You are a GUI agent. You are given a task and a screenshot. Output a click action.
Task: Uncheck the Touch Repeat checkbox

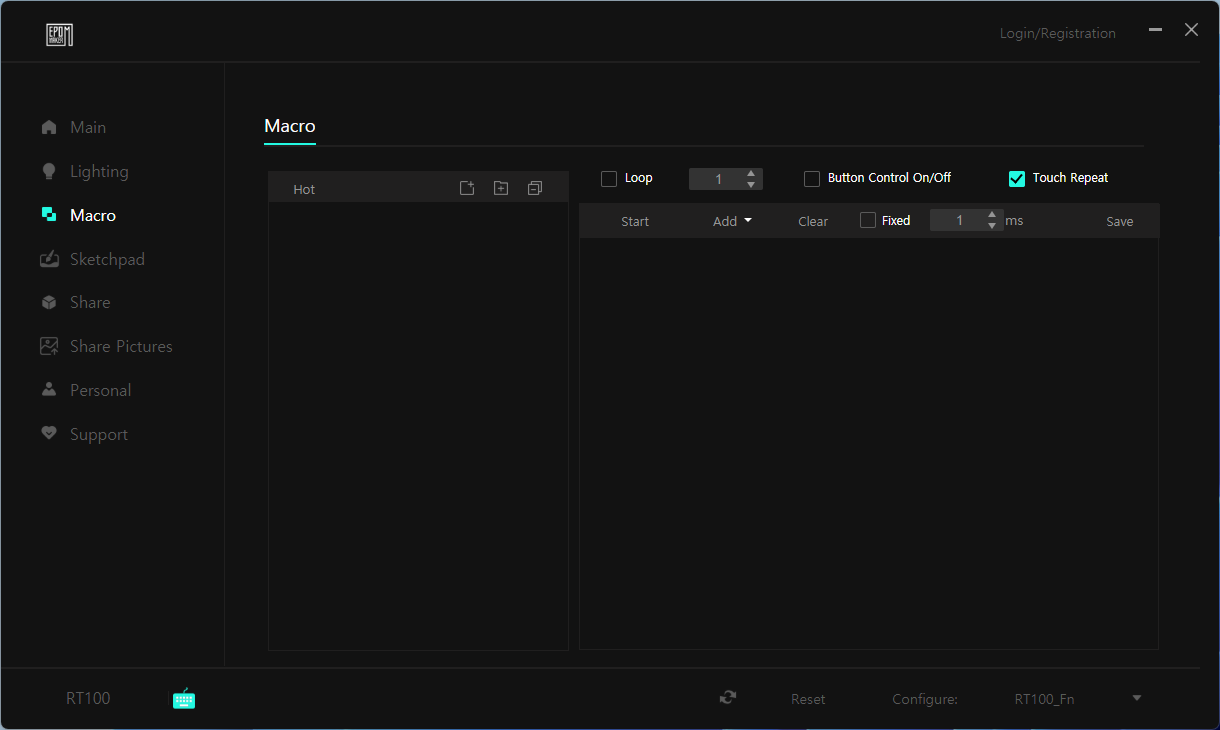click(1017, 179)
